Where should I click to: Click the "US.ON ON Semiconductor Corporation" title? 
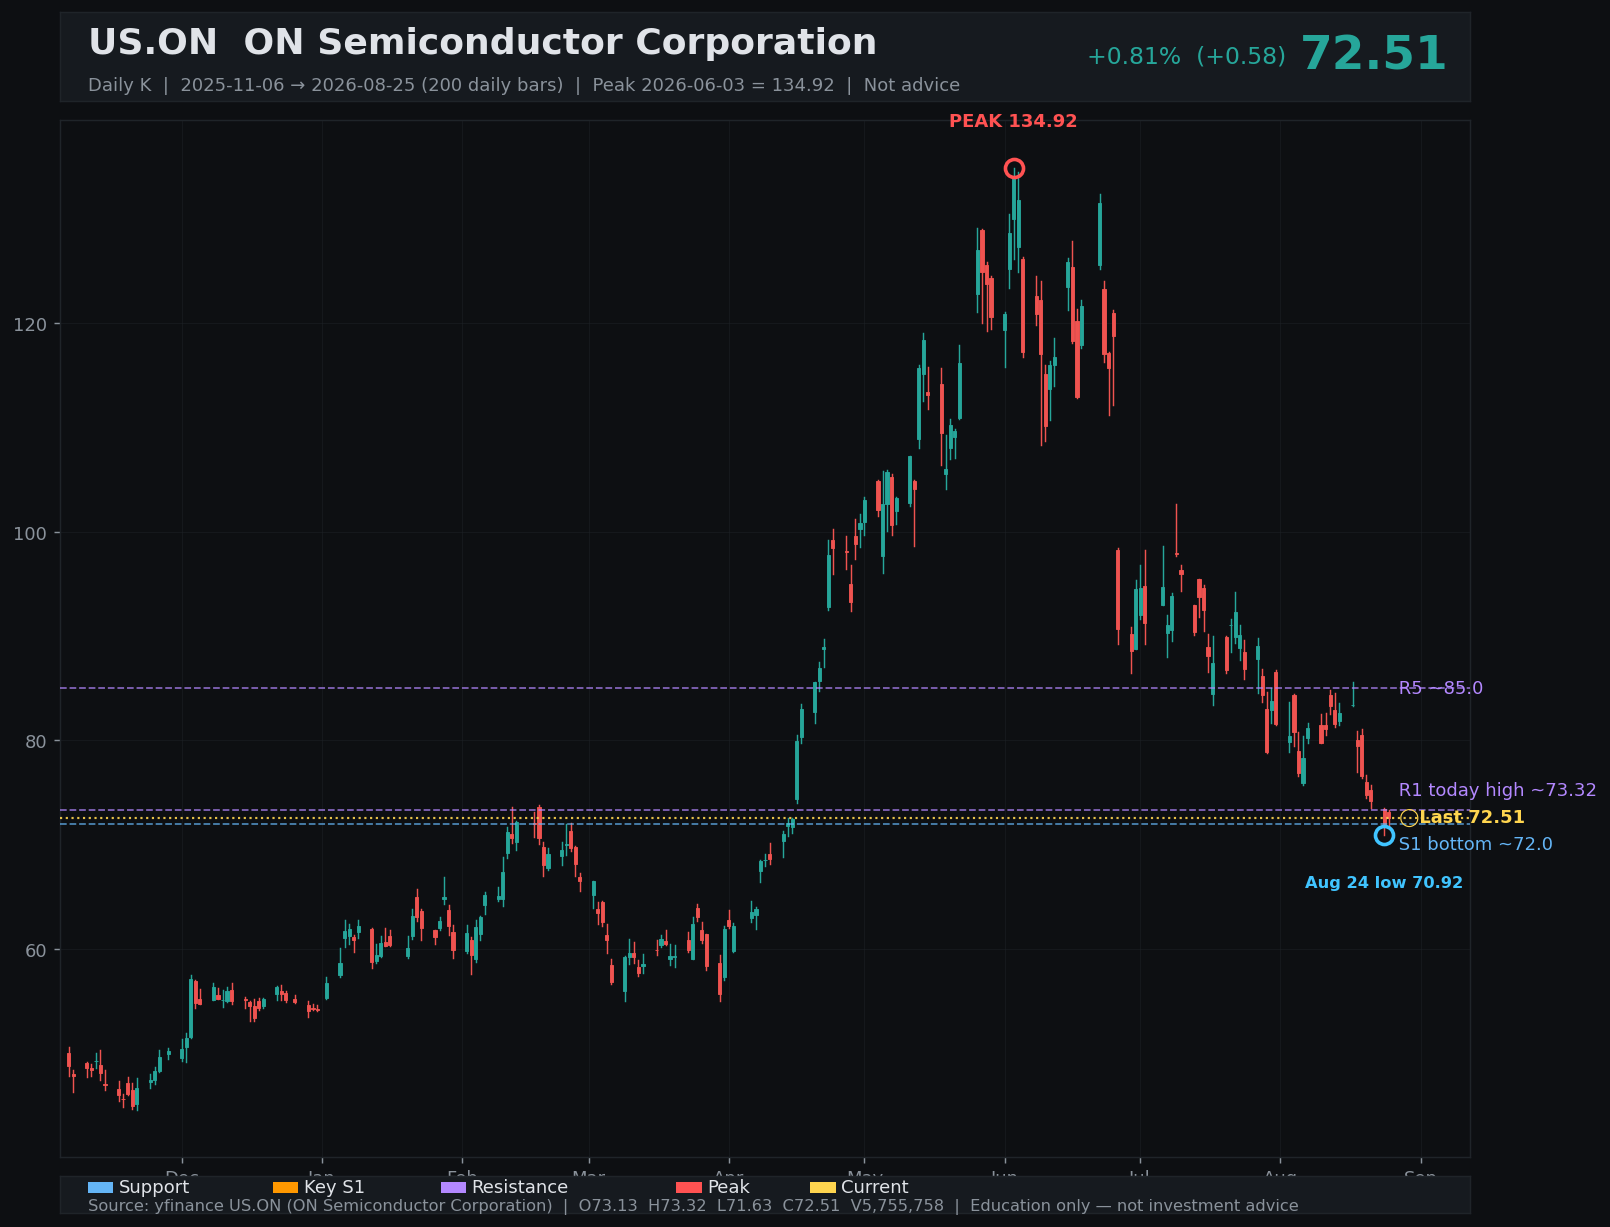(x=483, y=43)
